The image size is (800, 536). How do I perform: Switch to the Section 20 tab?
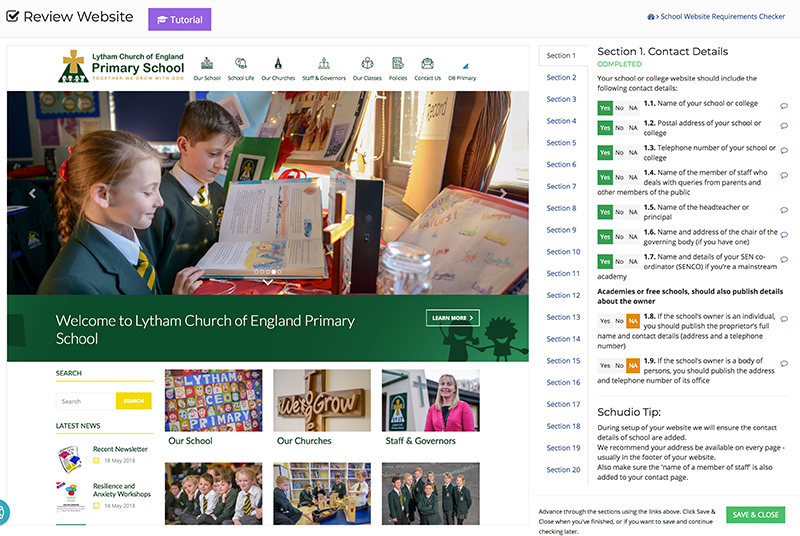(x=563, y=470)
